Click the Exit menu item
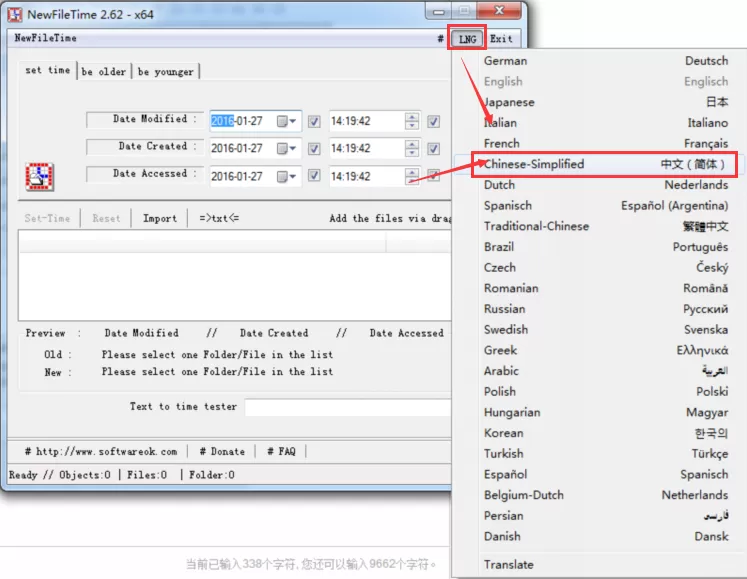747x579 pixels. [501, 39]
